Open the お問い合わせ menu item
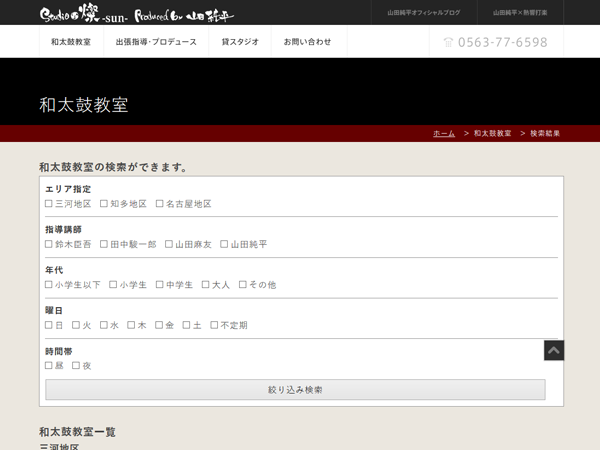Viewport: 600px width, 450px height. pyautogui.click(x=307, y=42)
